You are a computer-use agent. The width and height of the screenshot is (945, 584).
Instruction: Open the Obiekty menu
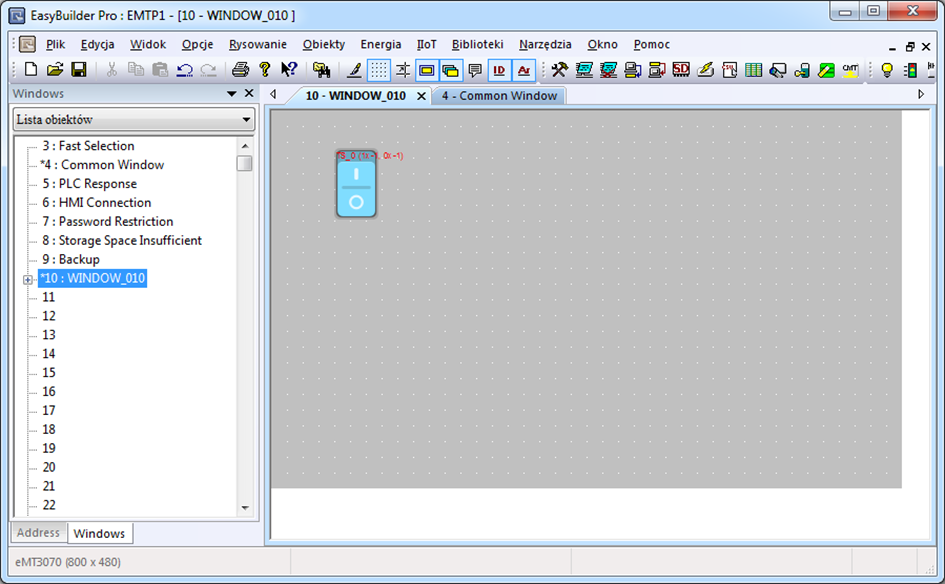[x=324, y=45]
